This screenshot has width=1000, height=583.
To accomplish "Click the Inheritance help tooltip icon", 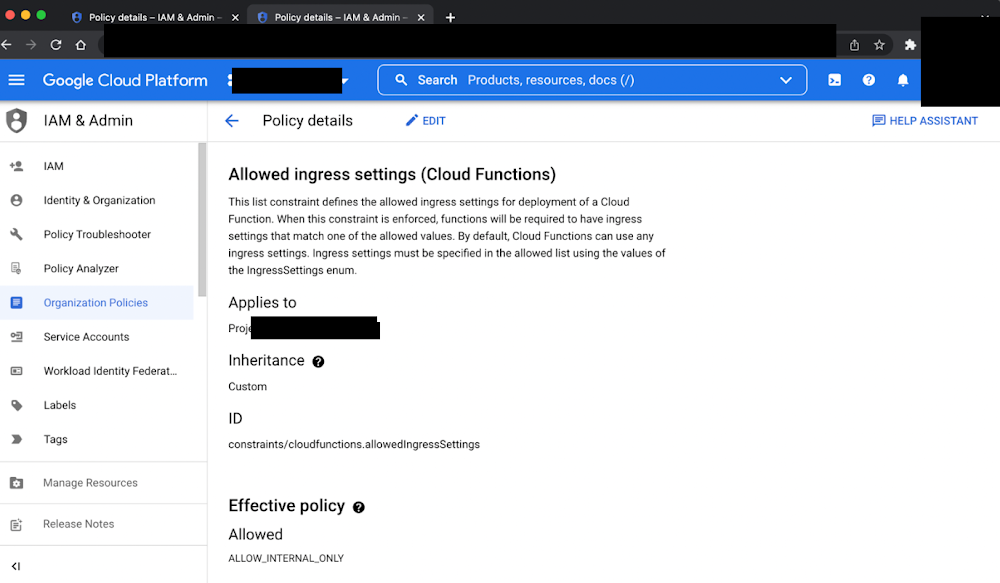I will (318, 362).
